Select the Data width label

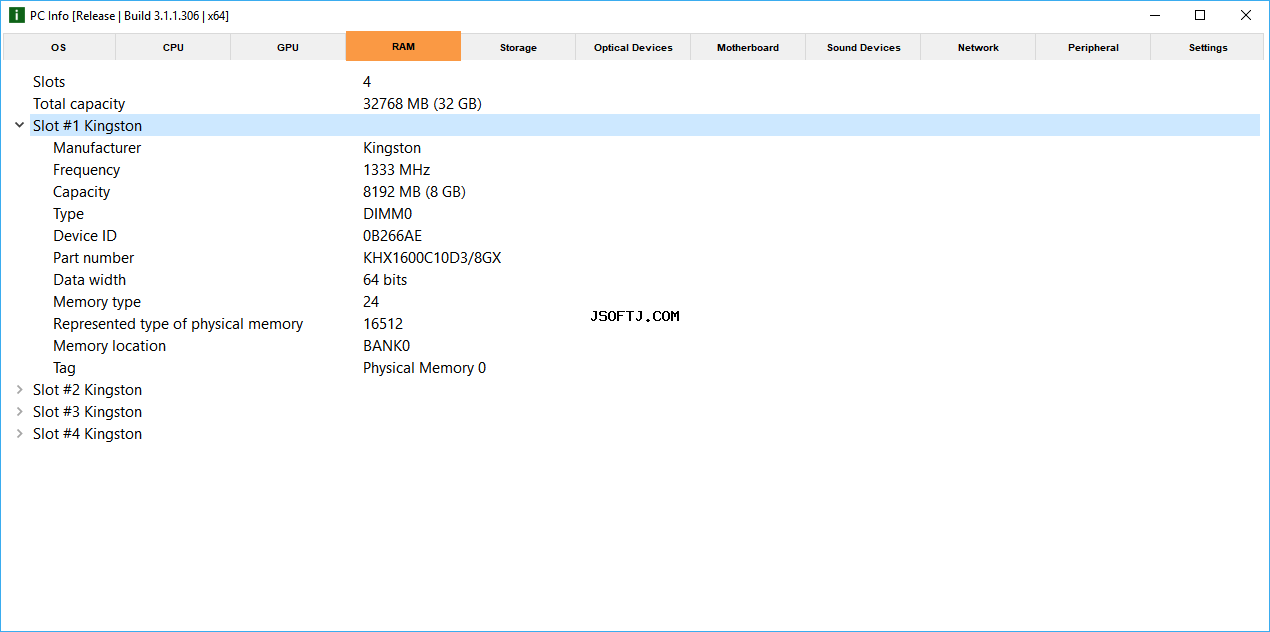(x=89, y=280)
